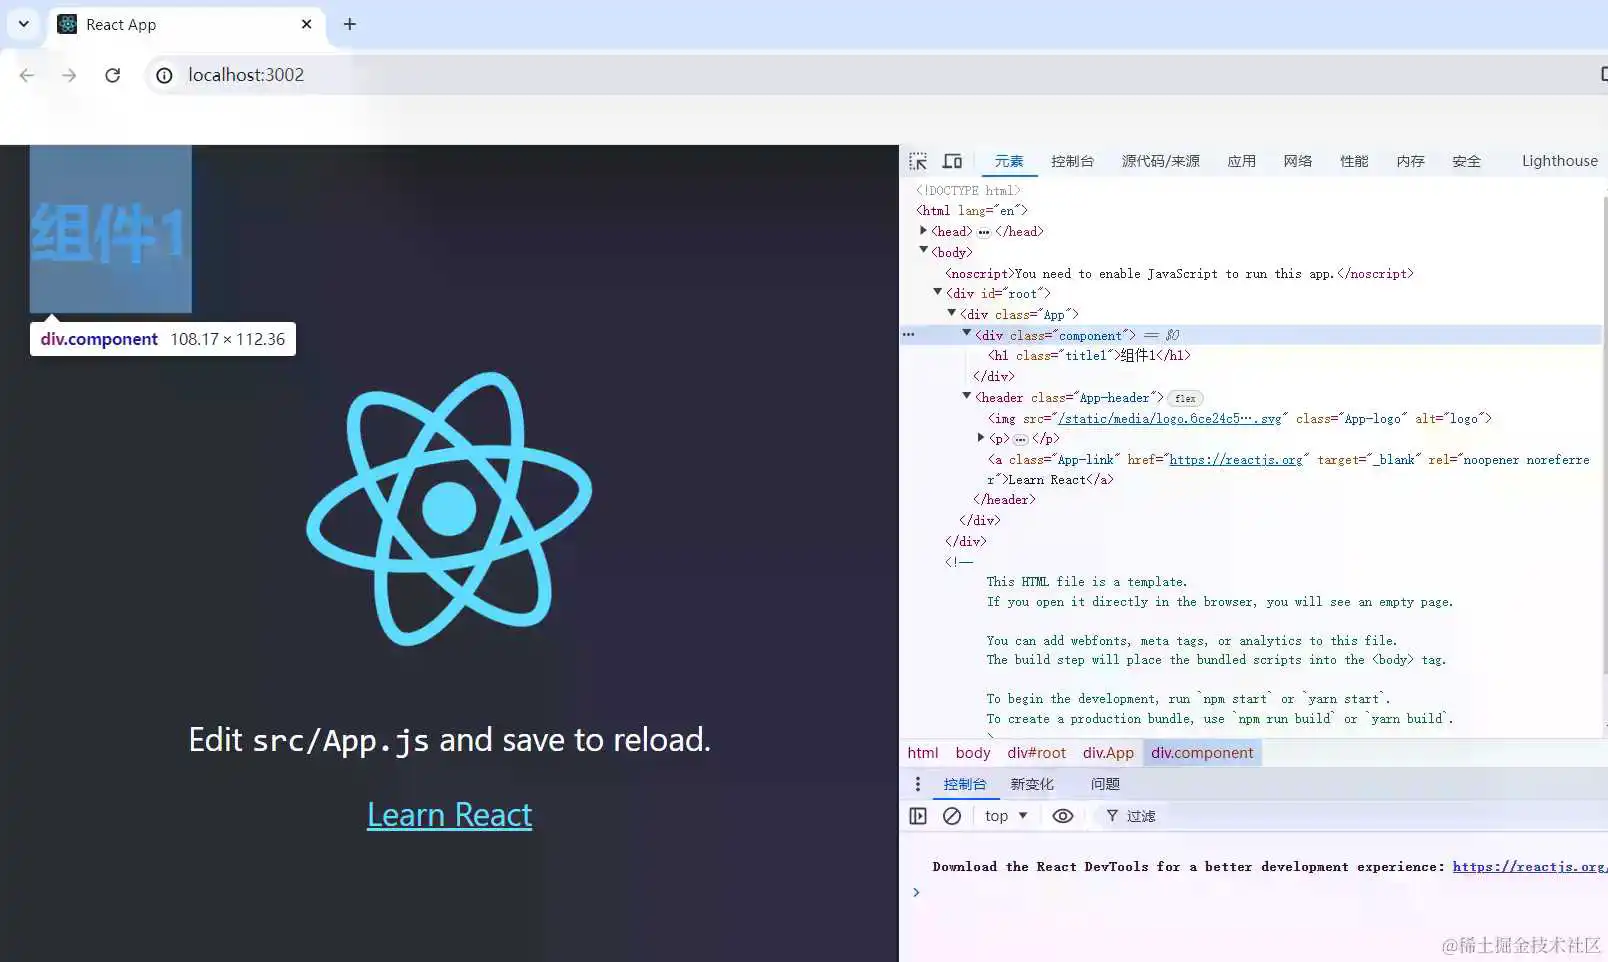Select the noscript element line

1179,274
